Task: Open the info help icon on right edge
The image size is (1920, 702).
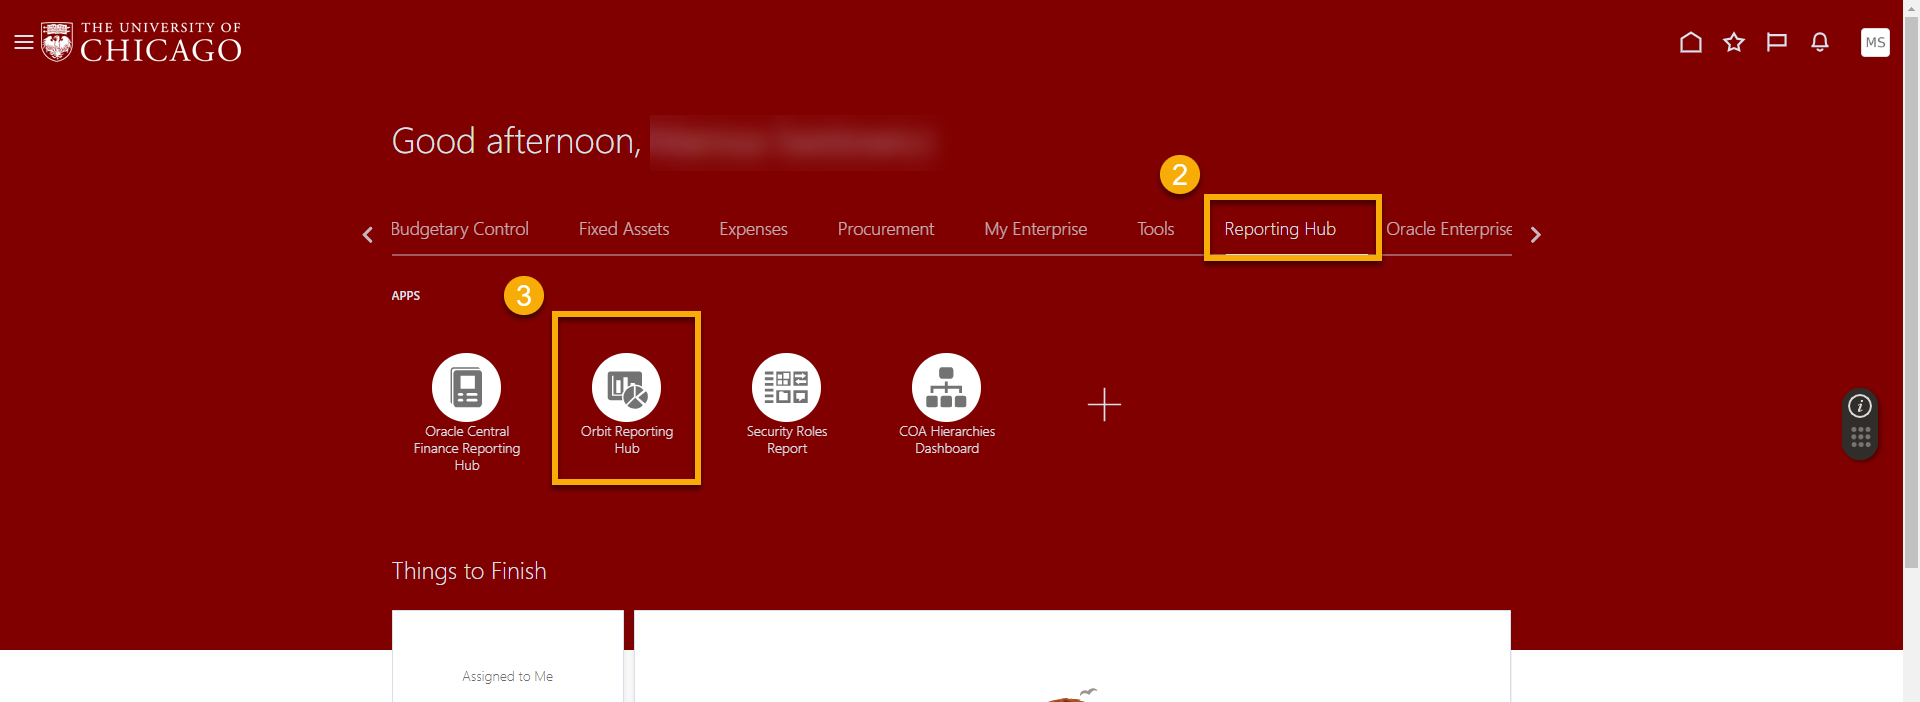Action: (x=1860, y=406)
